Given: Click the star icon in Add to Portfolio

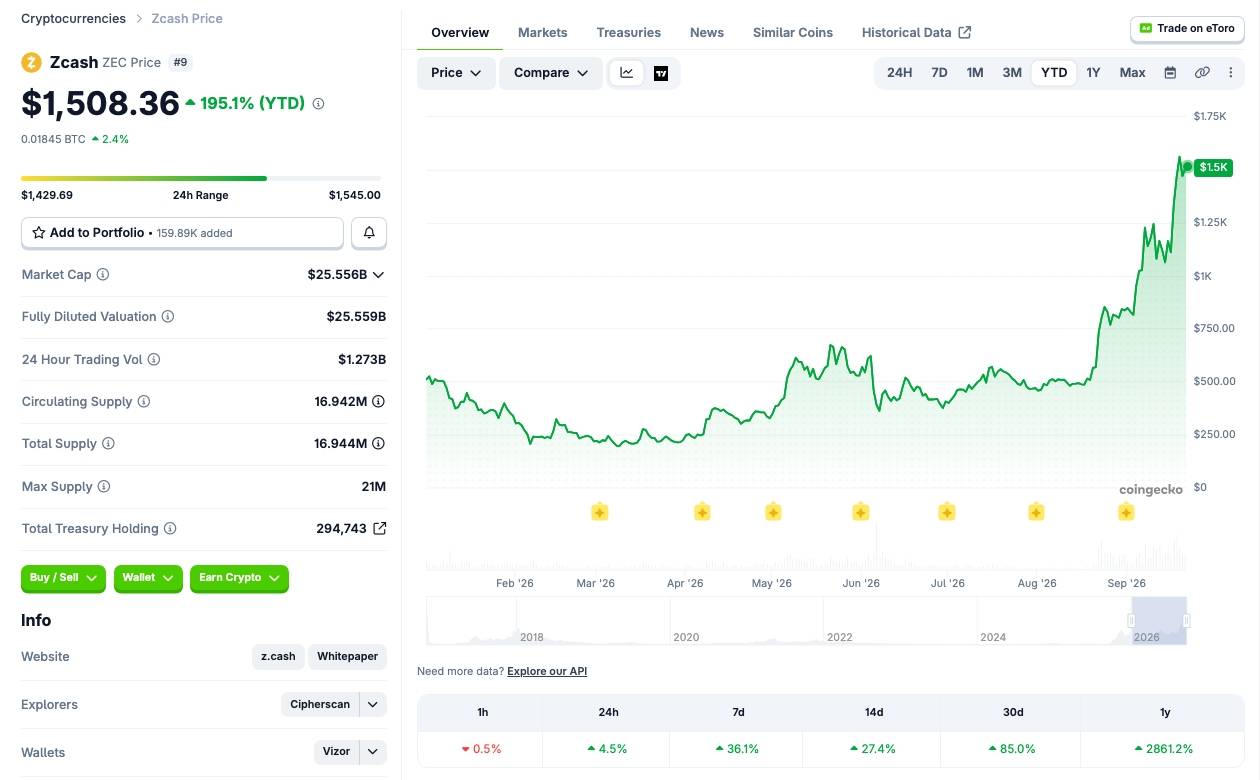Looking at the screenshot, I should coord(39,232).
